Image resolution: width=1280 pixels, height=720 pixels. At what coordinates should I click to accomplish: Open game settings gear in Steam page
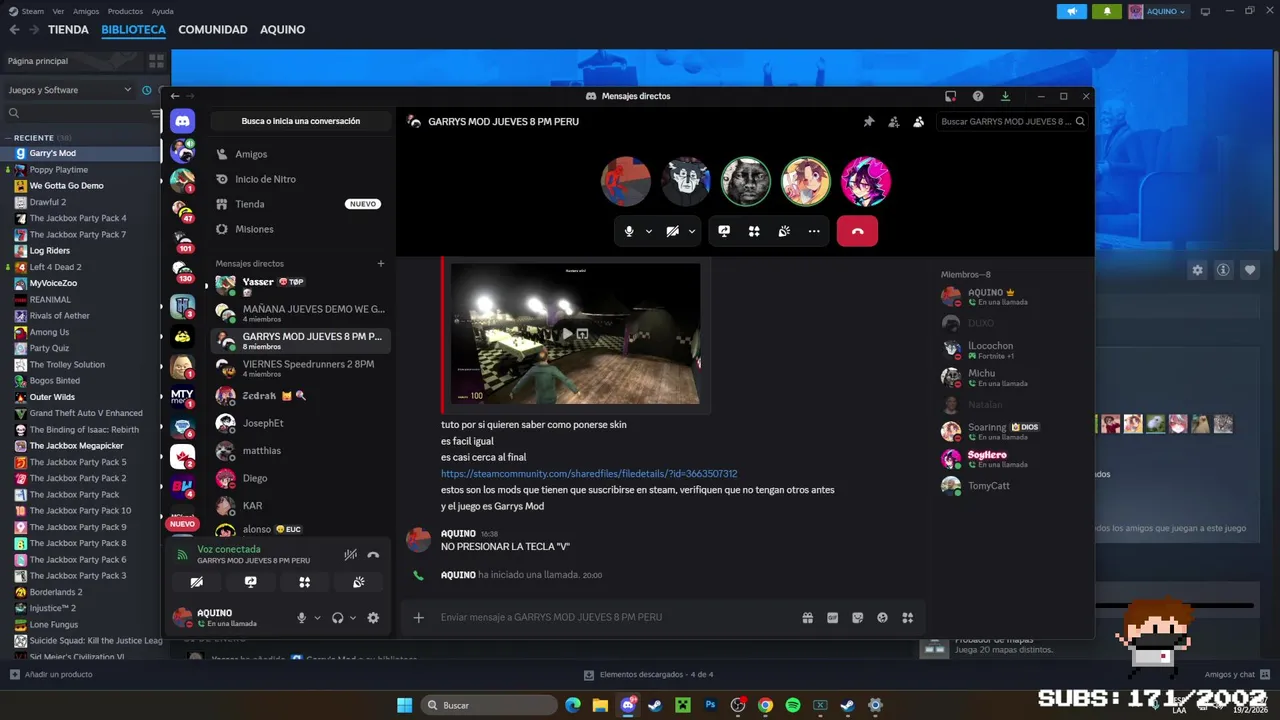pyautogui.click(x=1197, y=270)
